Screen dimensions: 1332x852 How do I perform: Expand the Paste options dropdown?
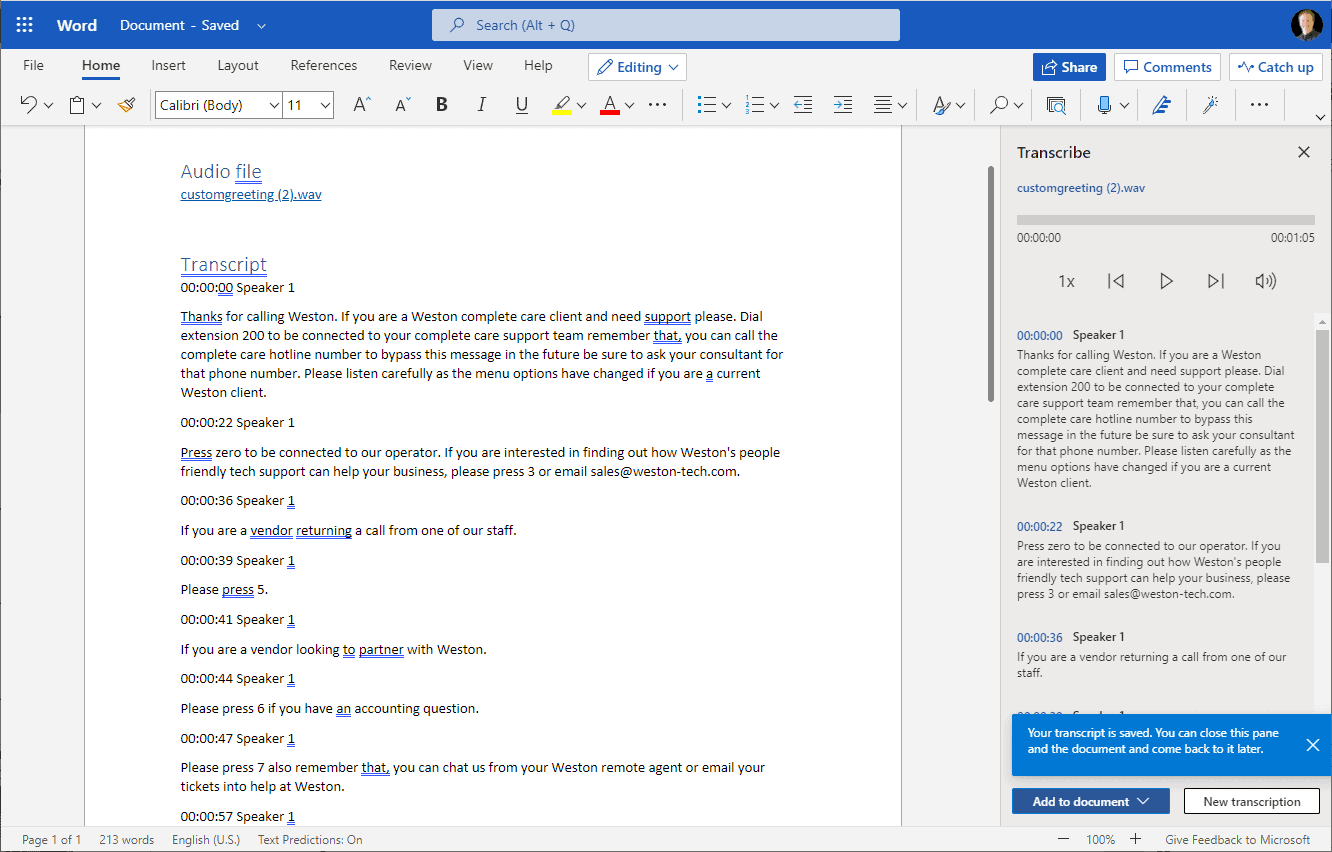96,105
